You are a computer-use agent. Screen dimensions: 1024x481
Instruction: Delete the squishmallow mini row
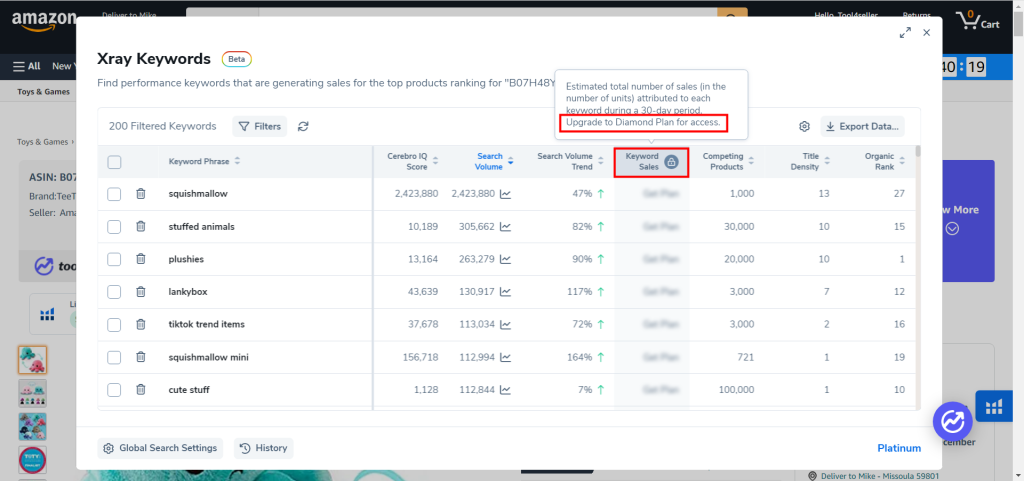click(x=140, y=357)
